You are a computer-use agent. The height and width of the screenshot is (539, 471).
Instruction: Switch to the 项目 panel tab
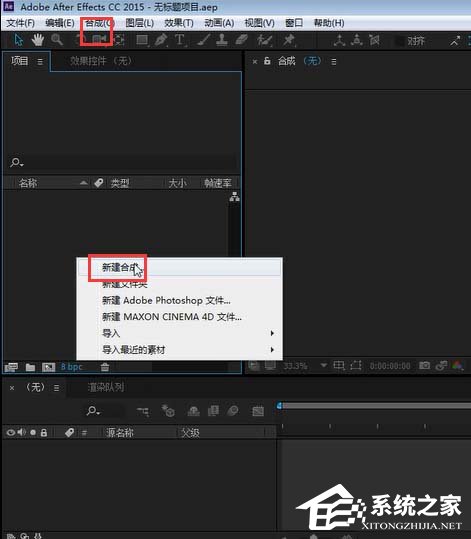pos(20,61)
